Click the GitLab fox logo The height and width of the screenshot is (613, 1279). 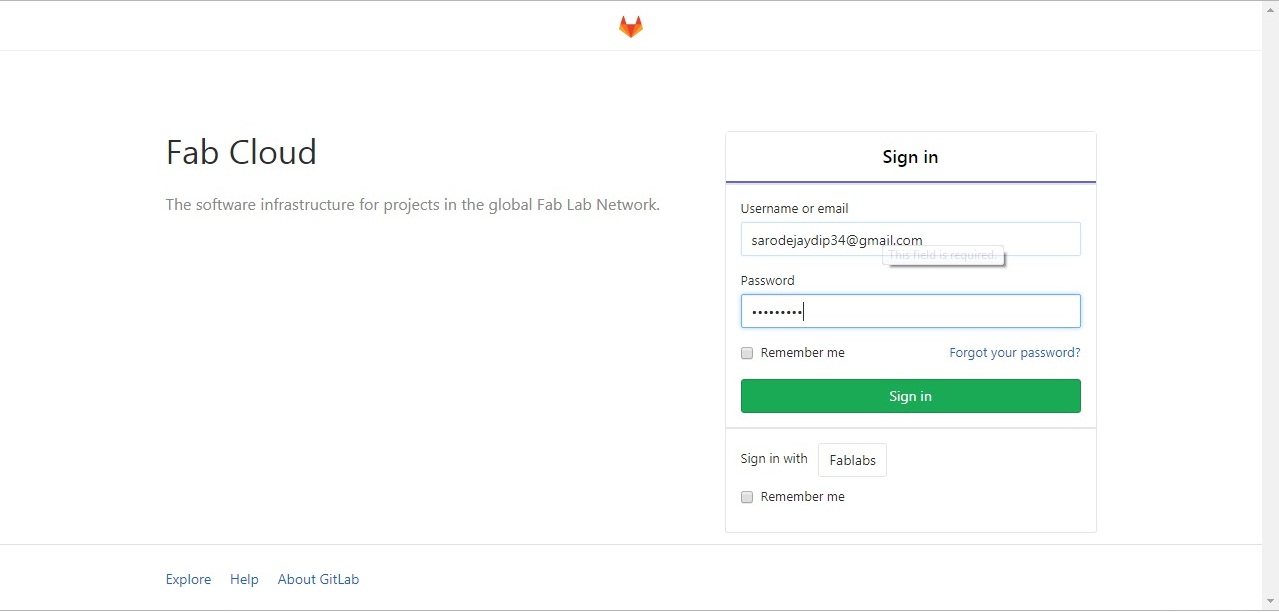point(630,27)
